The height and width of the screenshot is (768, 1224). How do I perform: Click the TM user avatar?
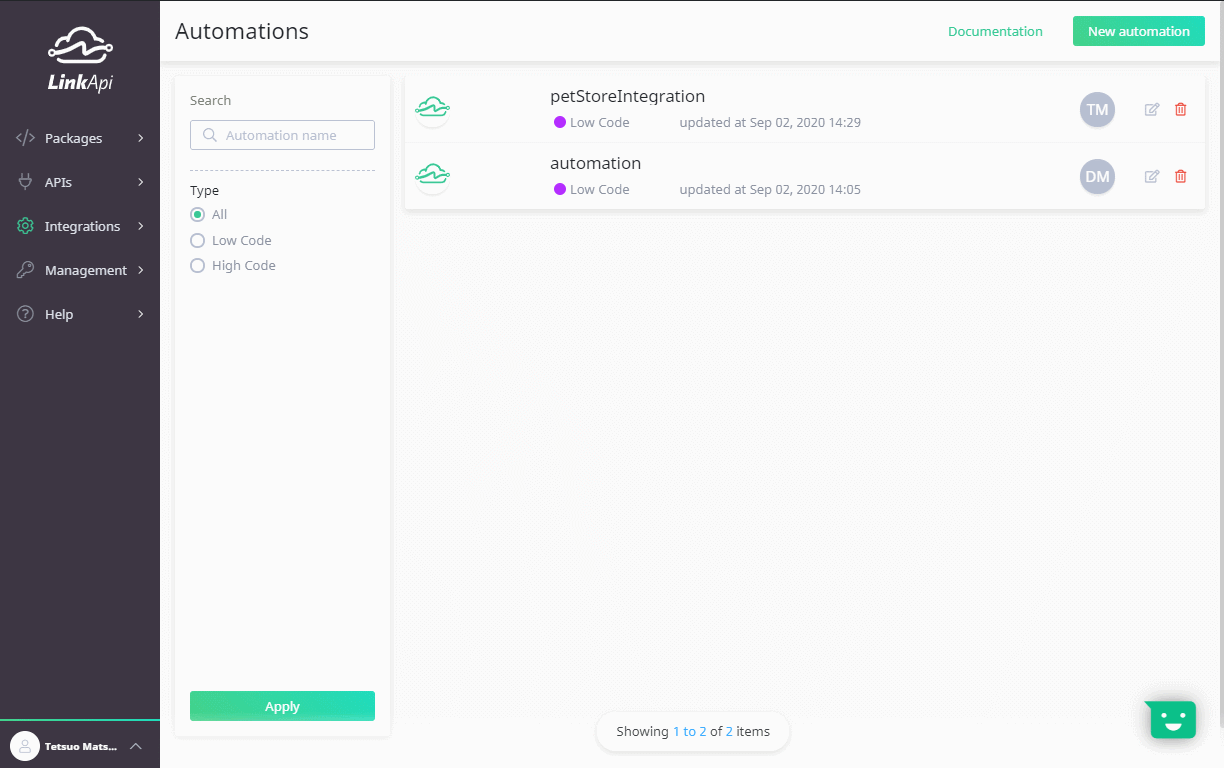1097,110
